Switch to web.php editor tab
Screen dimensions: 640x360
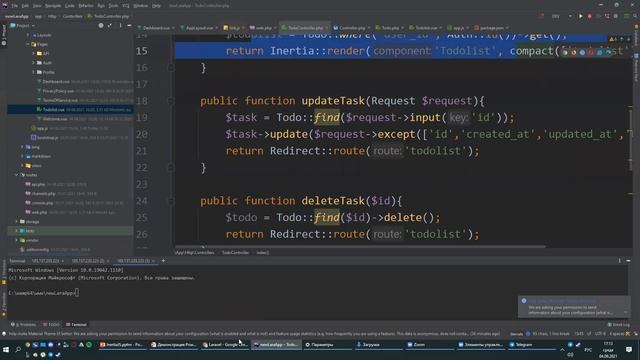[263, 28]
